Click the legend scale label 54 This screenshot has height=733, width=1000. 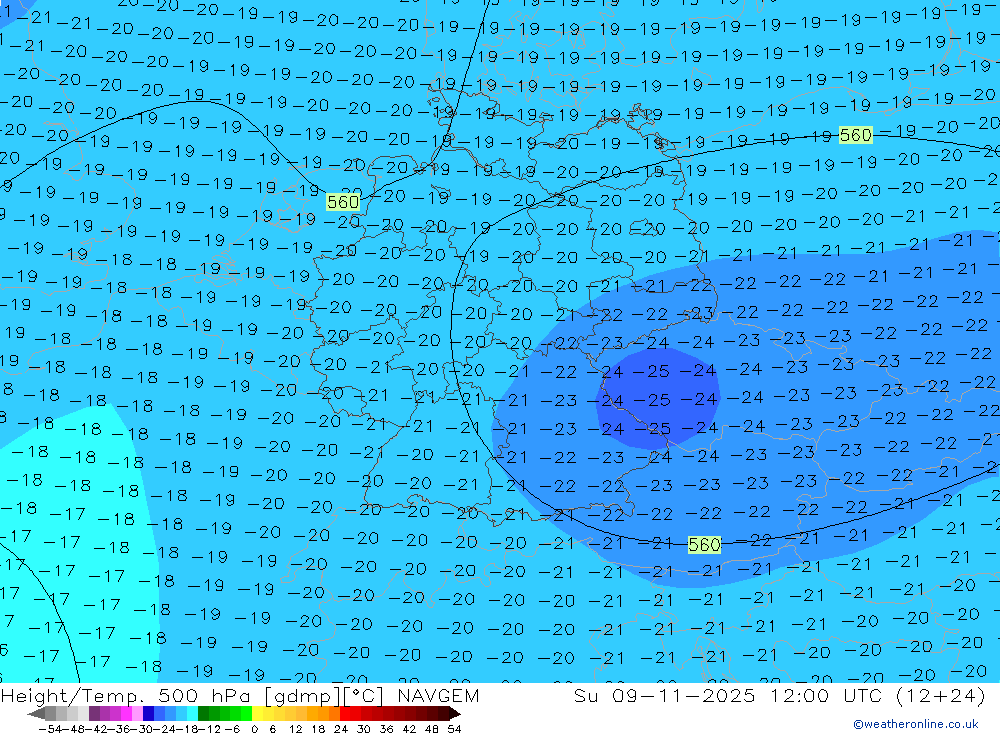pos(454,729)
